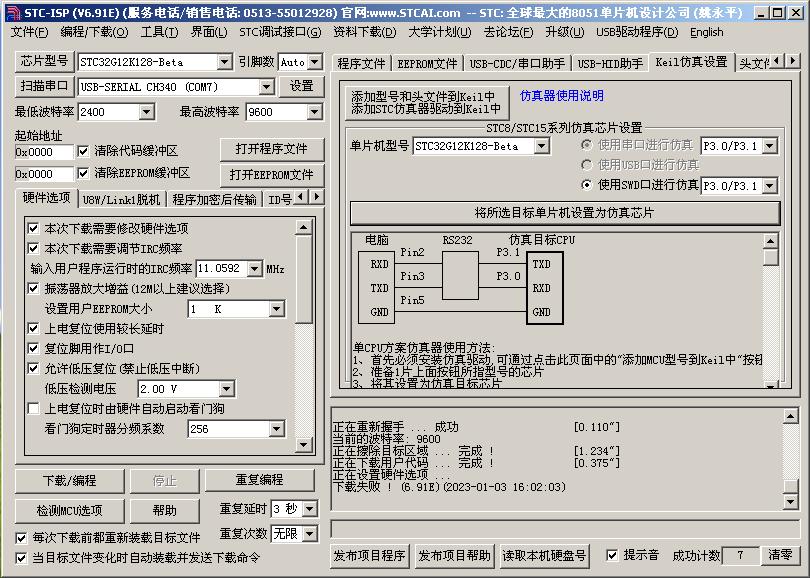Open the 仿真器使用说明 link
Screen dimensions: 810x578
[x=562, y=96]
